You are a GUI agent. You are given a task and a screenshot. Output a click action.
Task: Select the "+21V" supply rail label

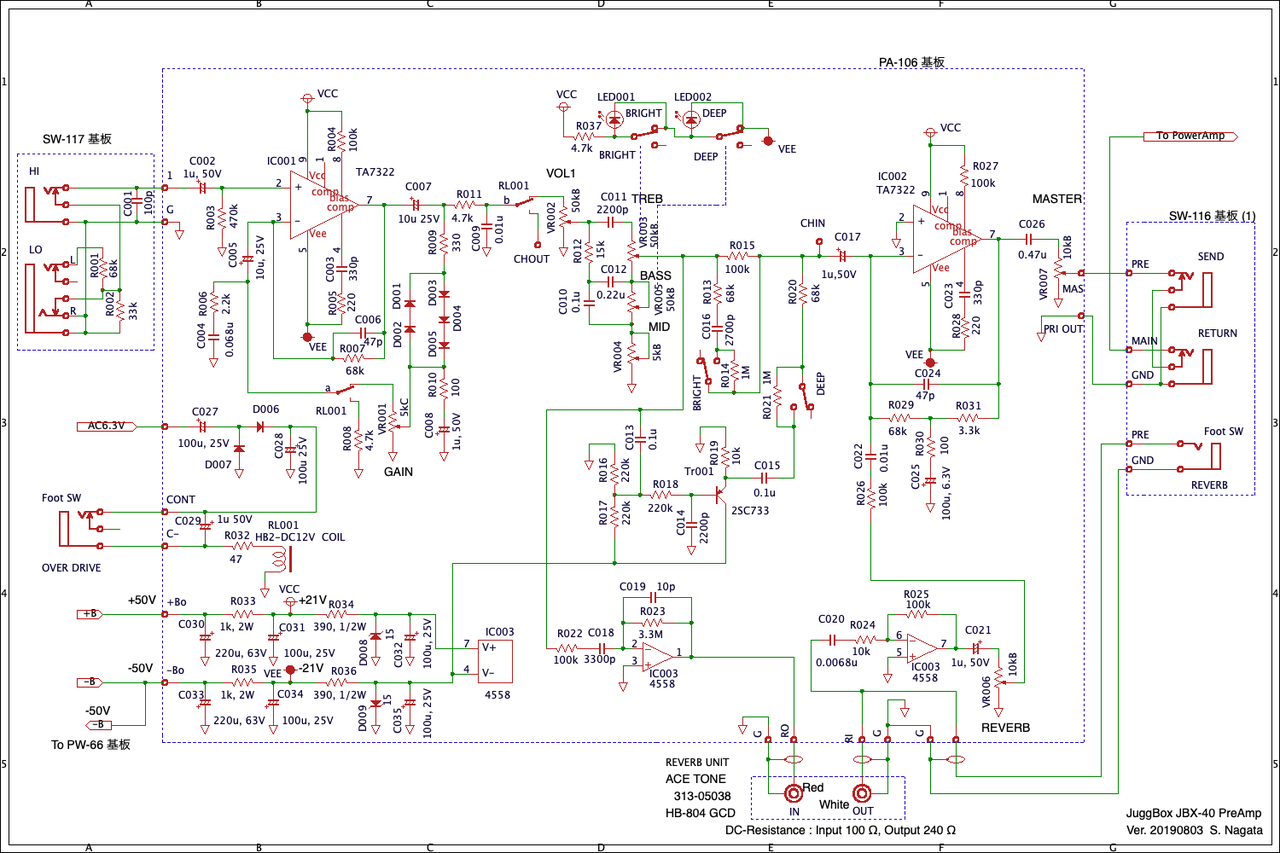click(x=314, y=600)
